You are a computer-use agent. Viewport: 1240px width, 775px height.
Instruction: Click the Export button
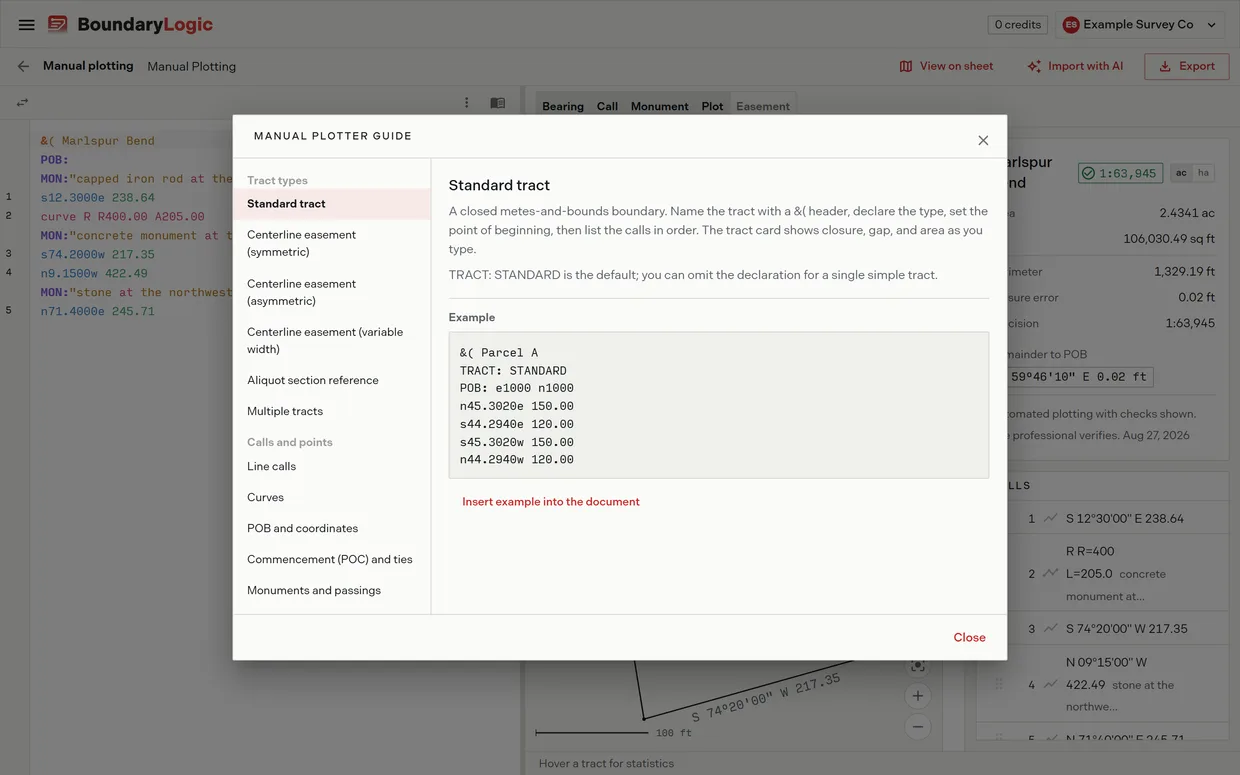(x=1186, y=66)
